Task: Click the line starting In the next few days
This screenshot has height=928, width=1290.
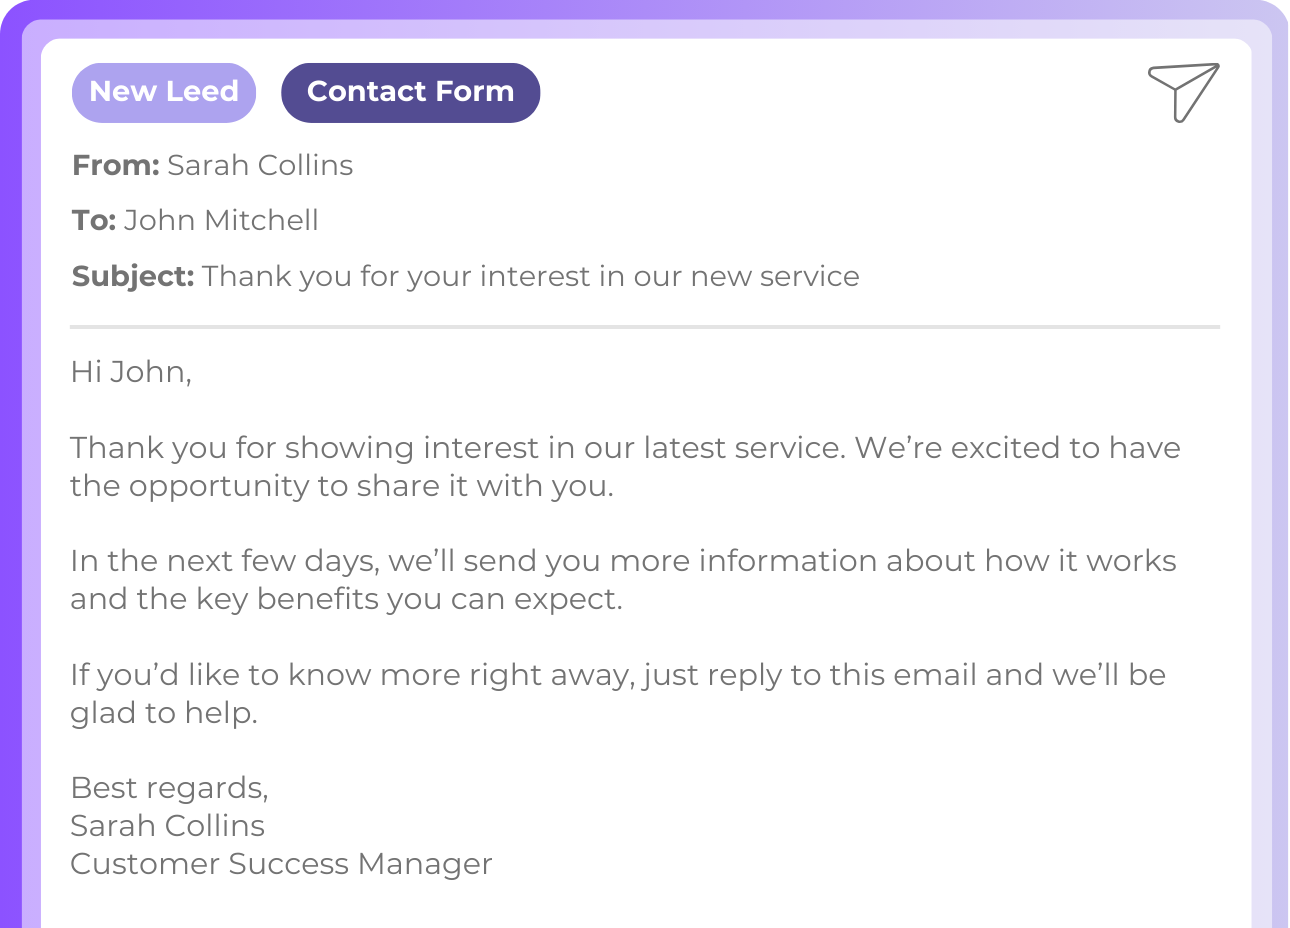Action: pyautogui.click(x=622, y=561)
